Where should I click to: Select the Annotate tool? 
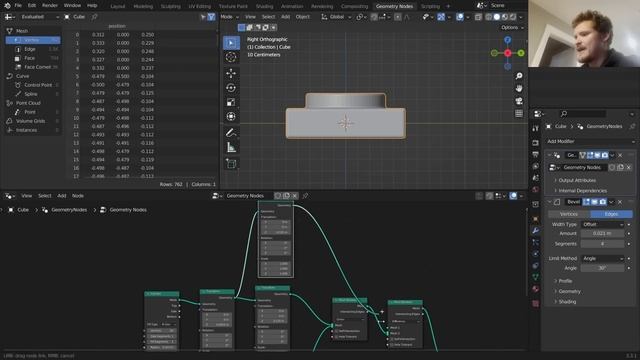point(231,133)
